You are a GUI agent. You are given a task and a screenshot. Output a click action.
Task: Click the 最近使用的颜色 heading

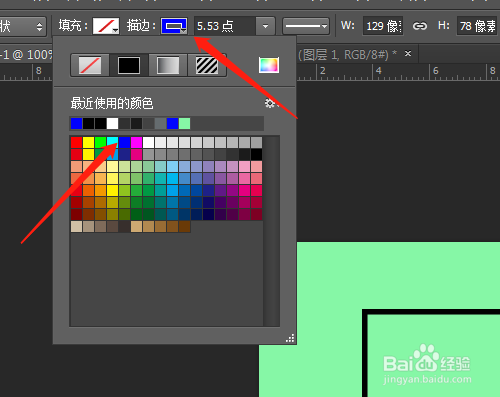112,103
